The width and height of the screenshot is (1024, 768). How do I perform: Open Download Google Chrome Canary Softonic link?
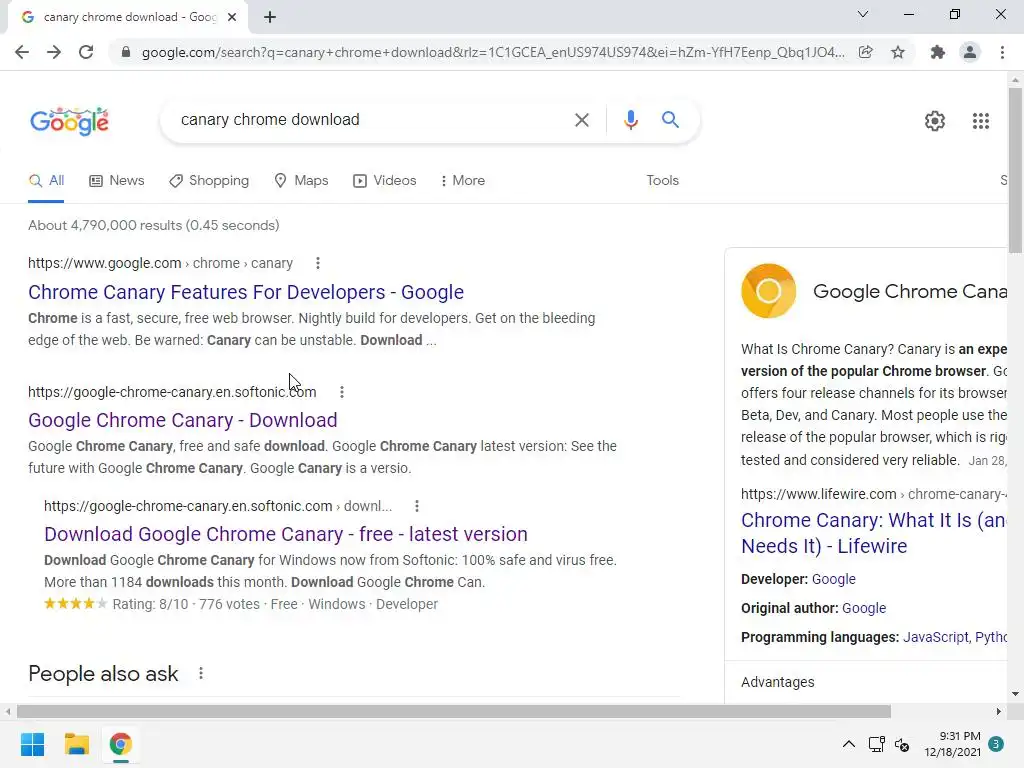285,534
